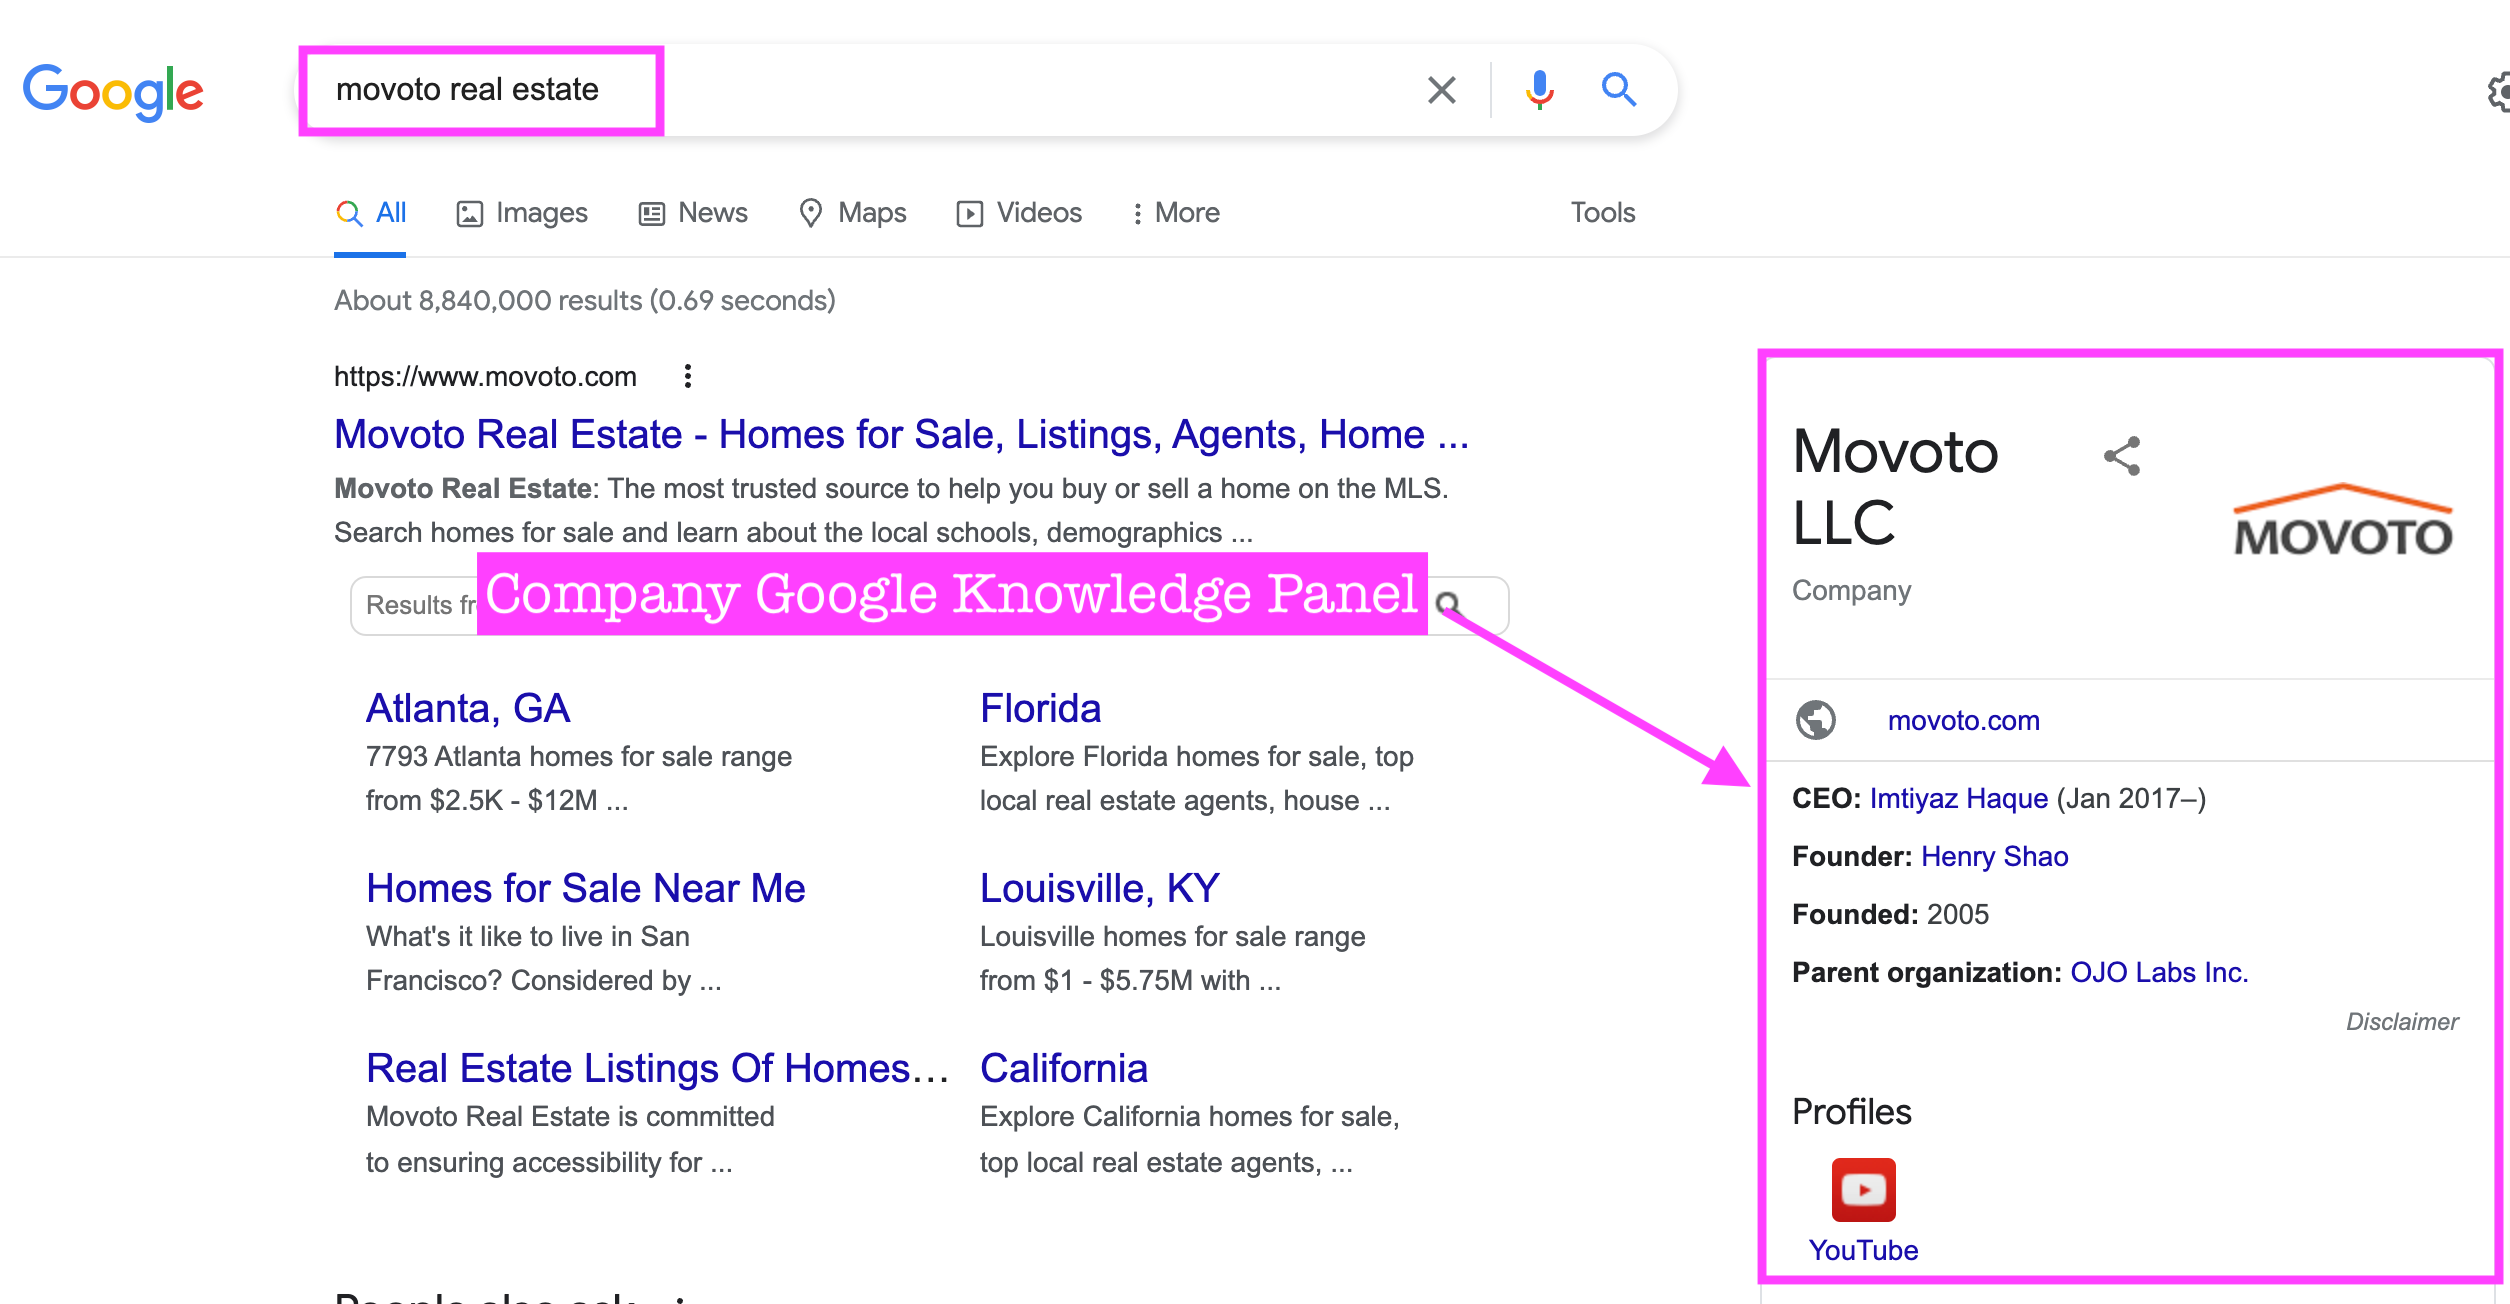The image size is (2510, 1304).
Task: Open the Henry Shao founder link
Action: point(1994,856)
